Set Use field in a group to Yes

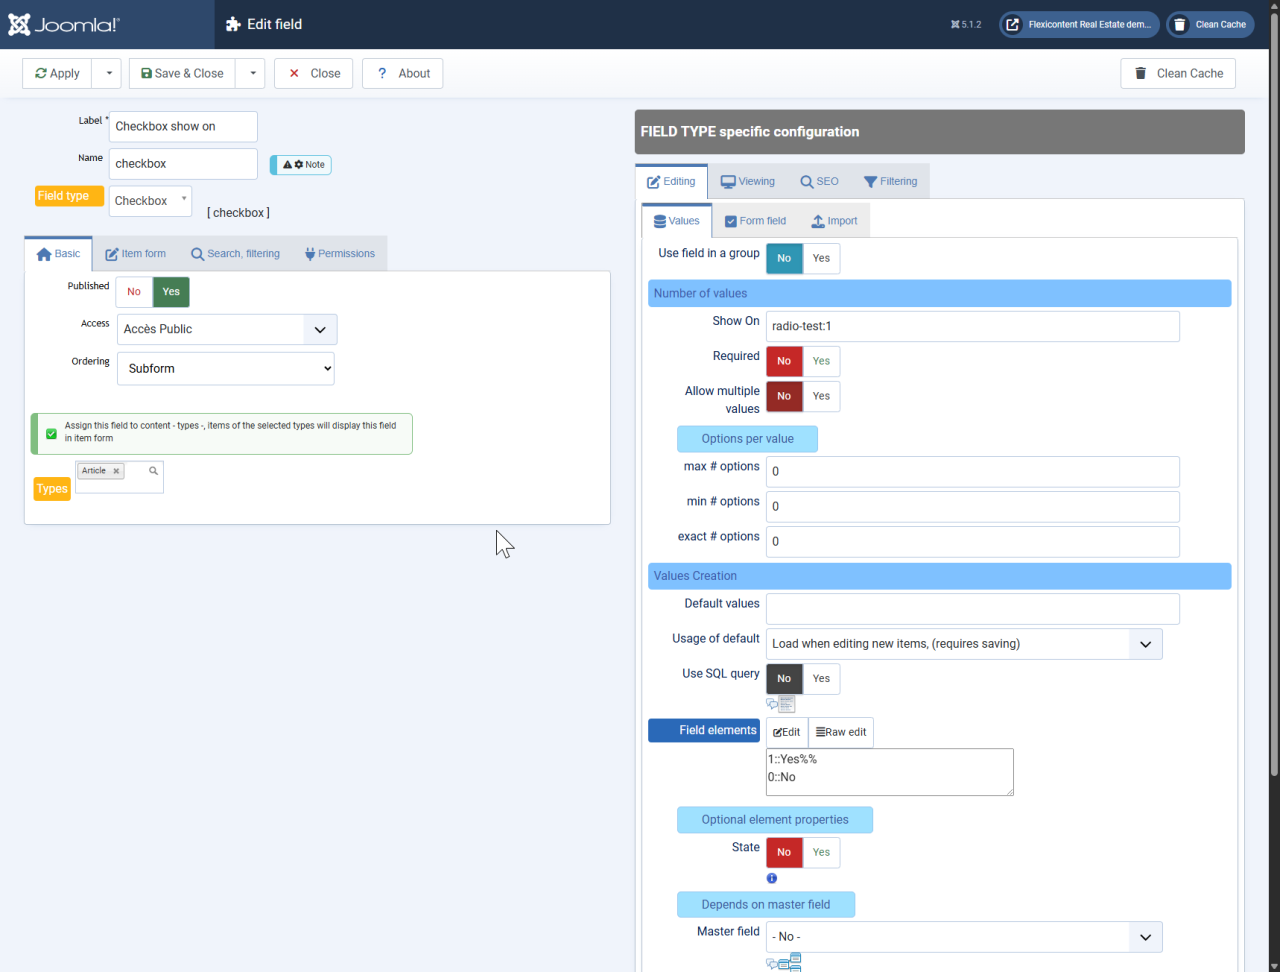coord(821,258)
